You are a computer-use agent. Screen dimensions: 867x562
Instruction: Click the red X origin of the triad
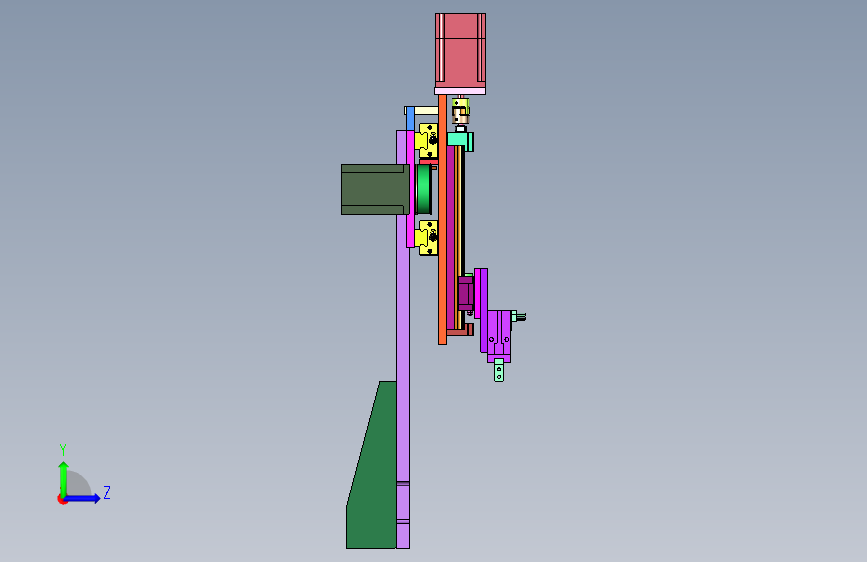[x=62, y=499]
